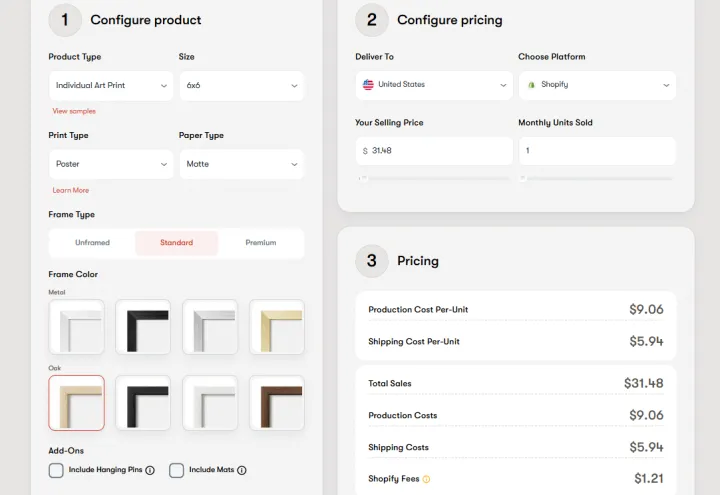Click the Shopify logo icon in platform selector

532,85
